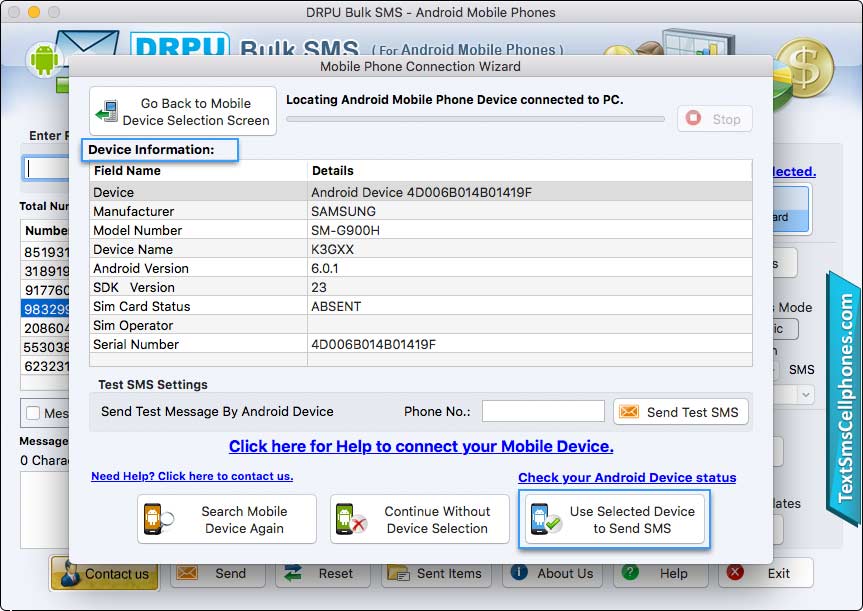The width and height of the screenshot is (863, 611).
Task: Select the Manufacturer SAMSUNG row
Action: [420, 211]
